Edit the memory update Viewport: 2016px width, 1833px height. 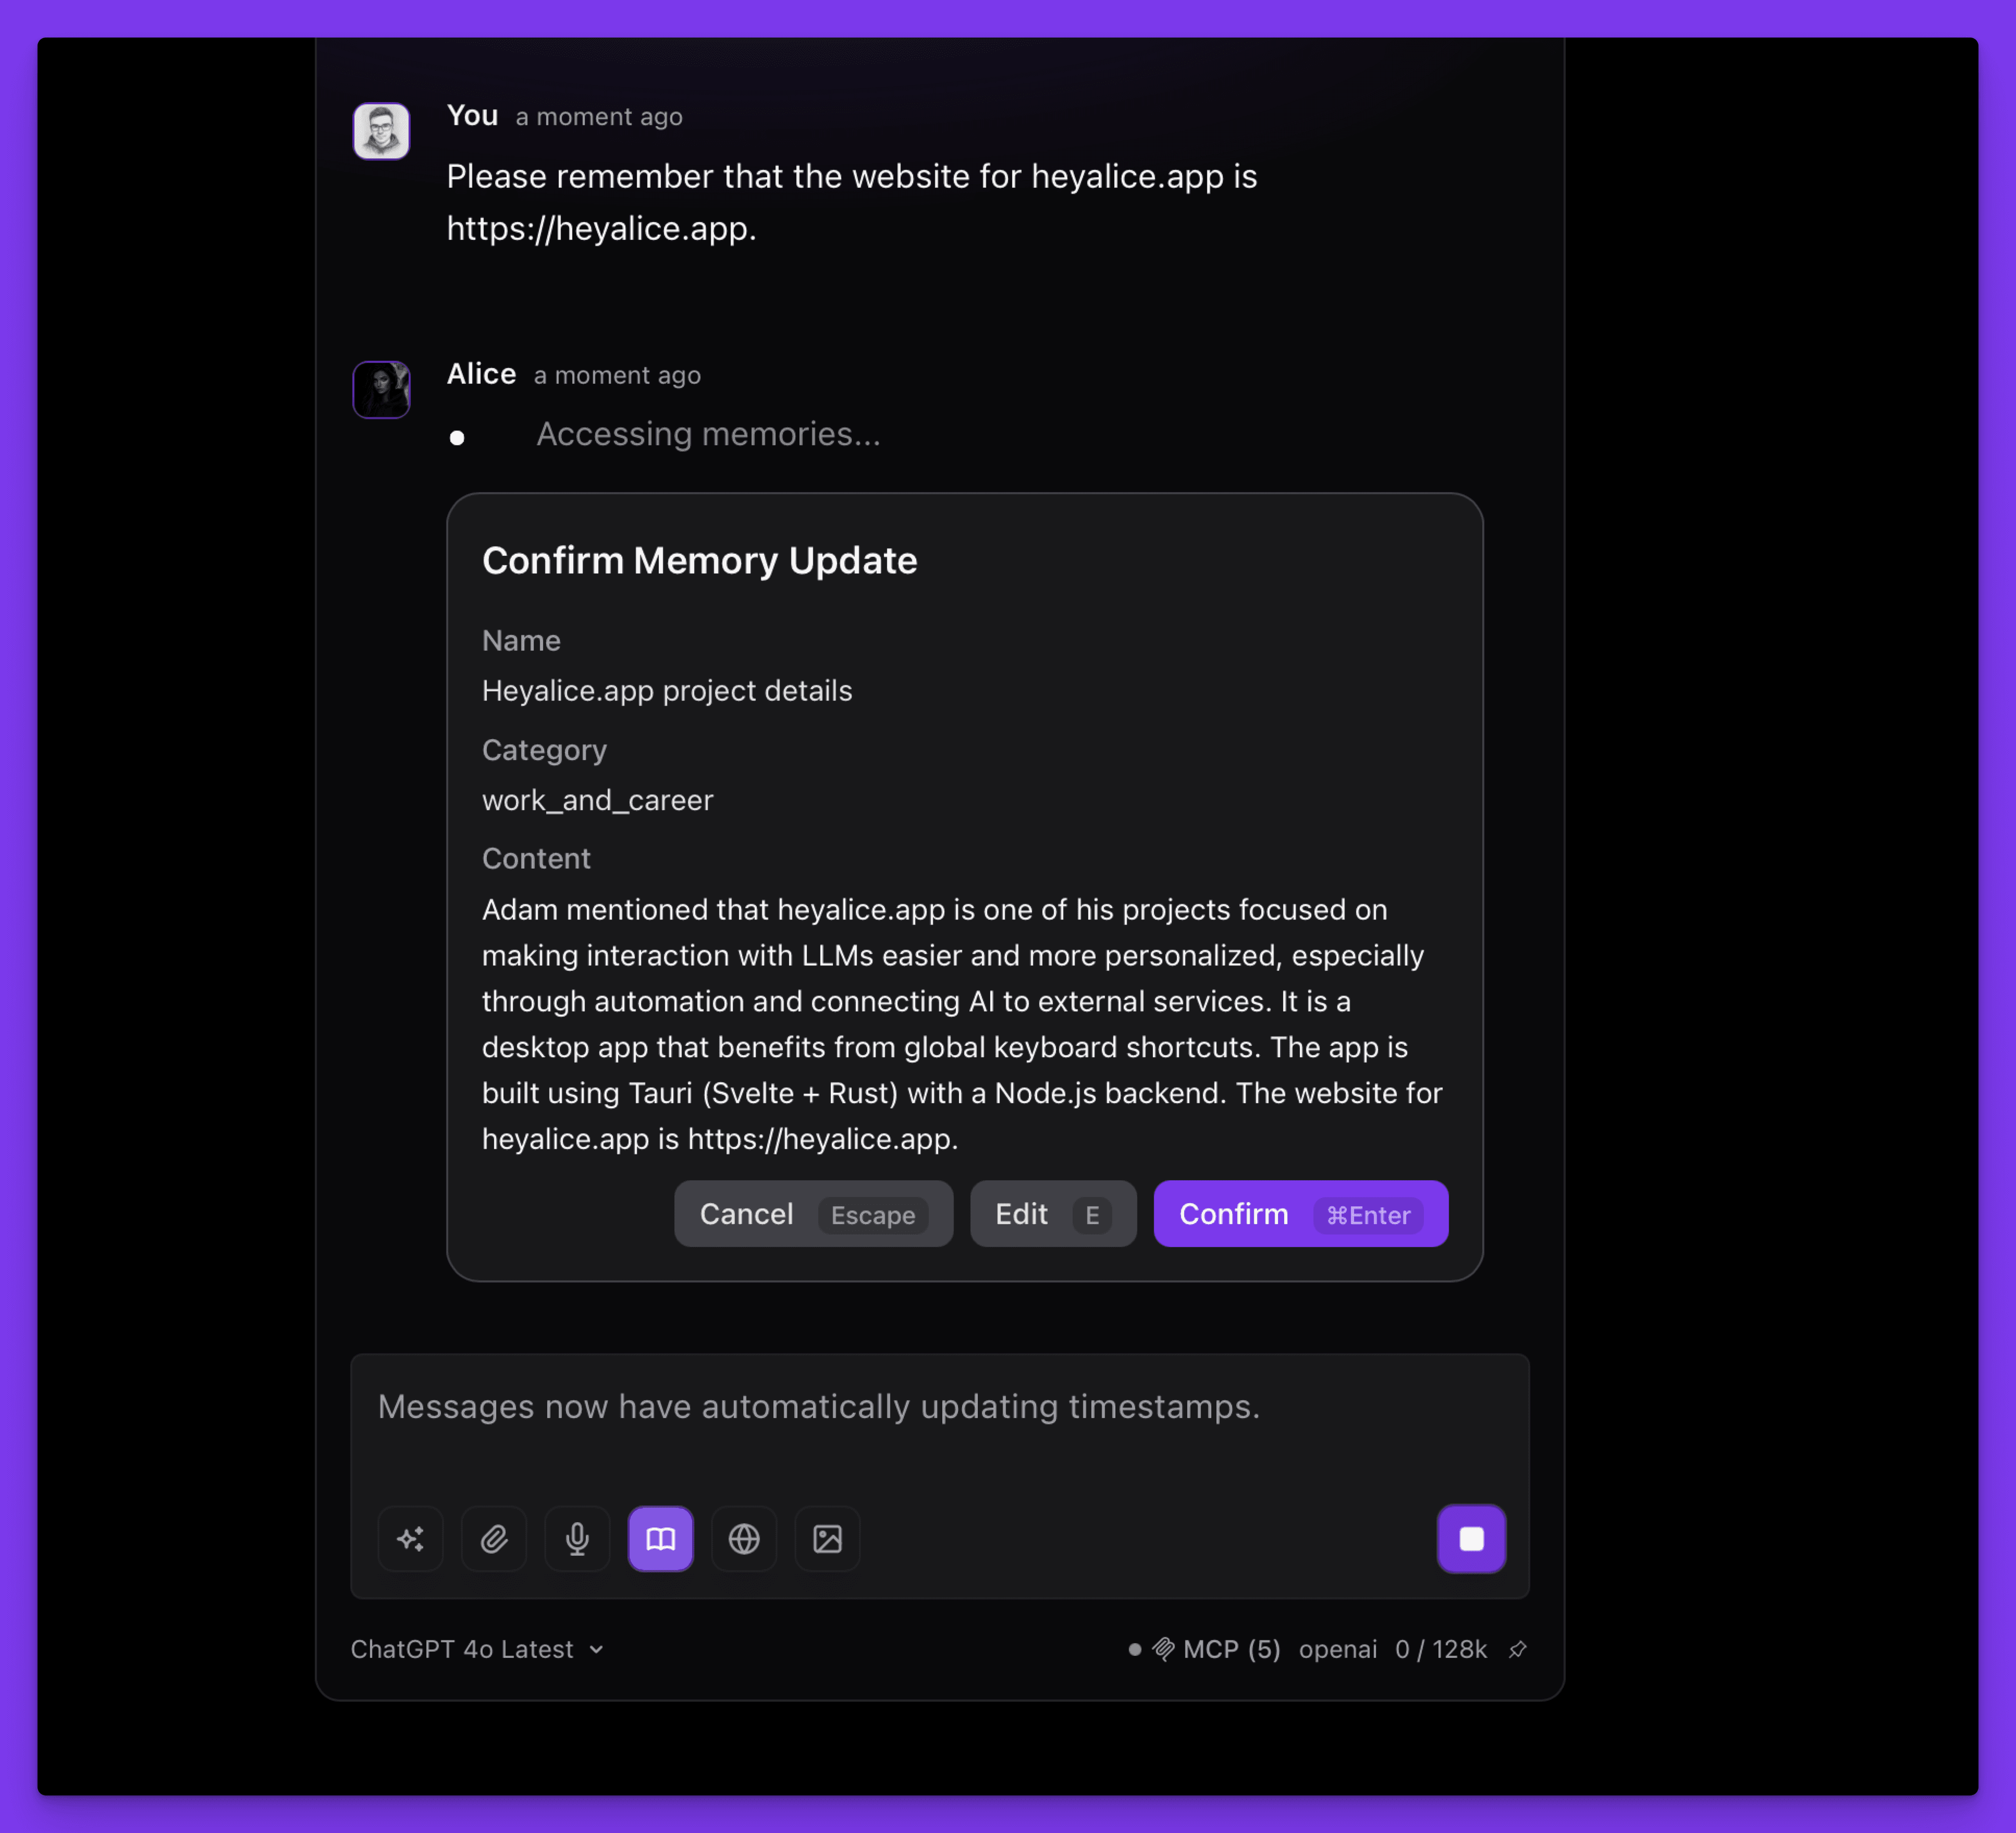coord(1053,1214)
